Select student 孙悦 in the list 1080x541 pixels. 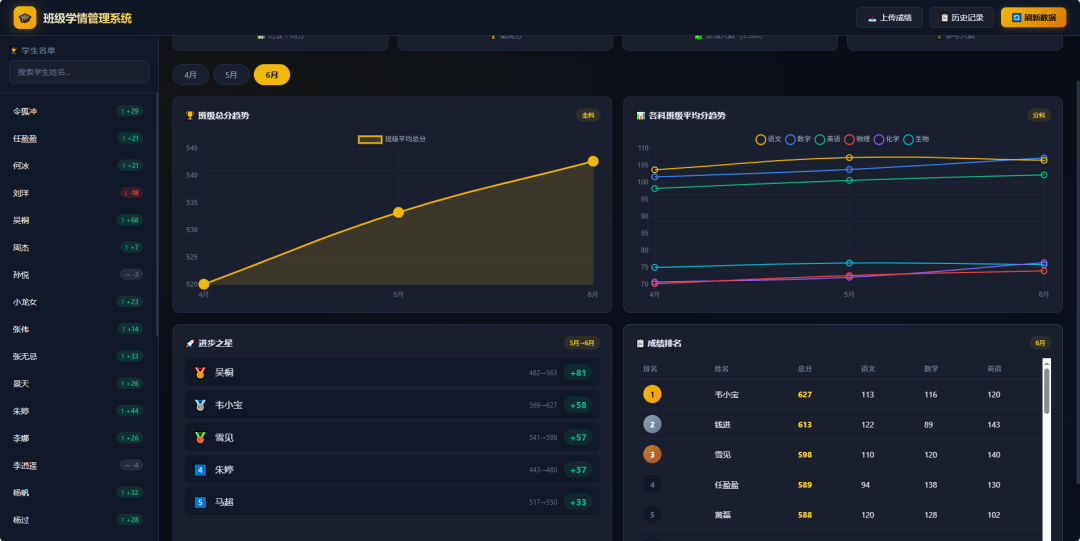78,275
